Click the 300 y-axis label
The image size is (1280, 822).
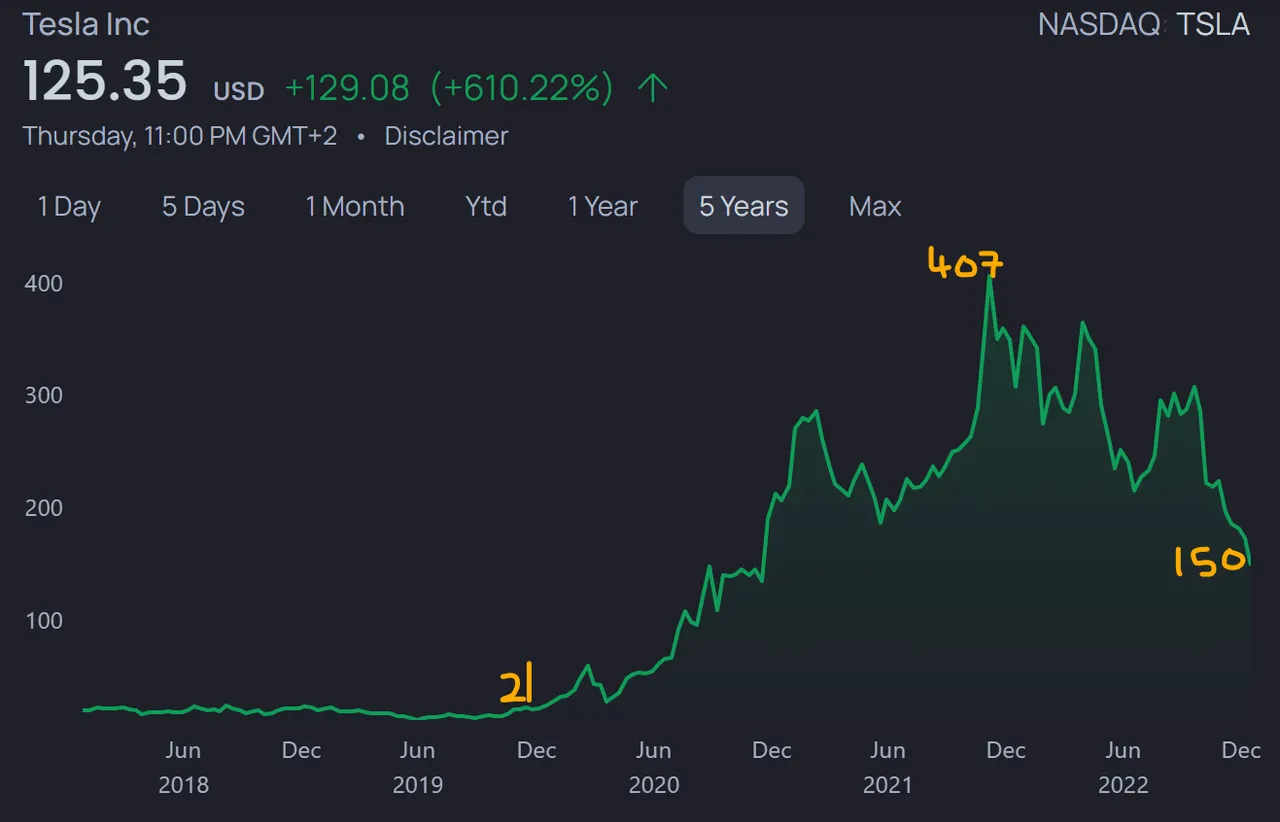click(x=43, y=395)
